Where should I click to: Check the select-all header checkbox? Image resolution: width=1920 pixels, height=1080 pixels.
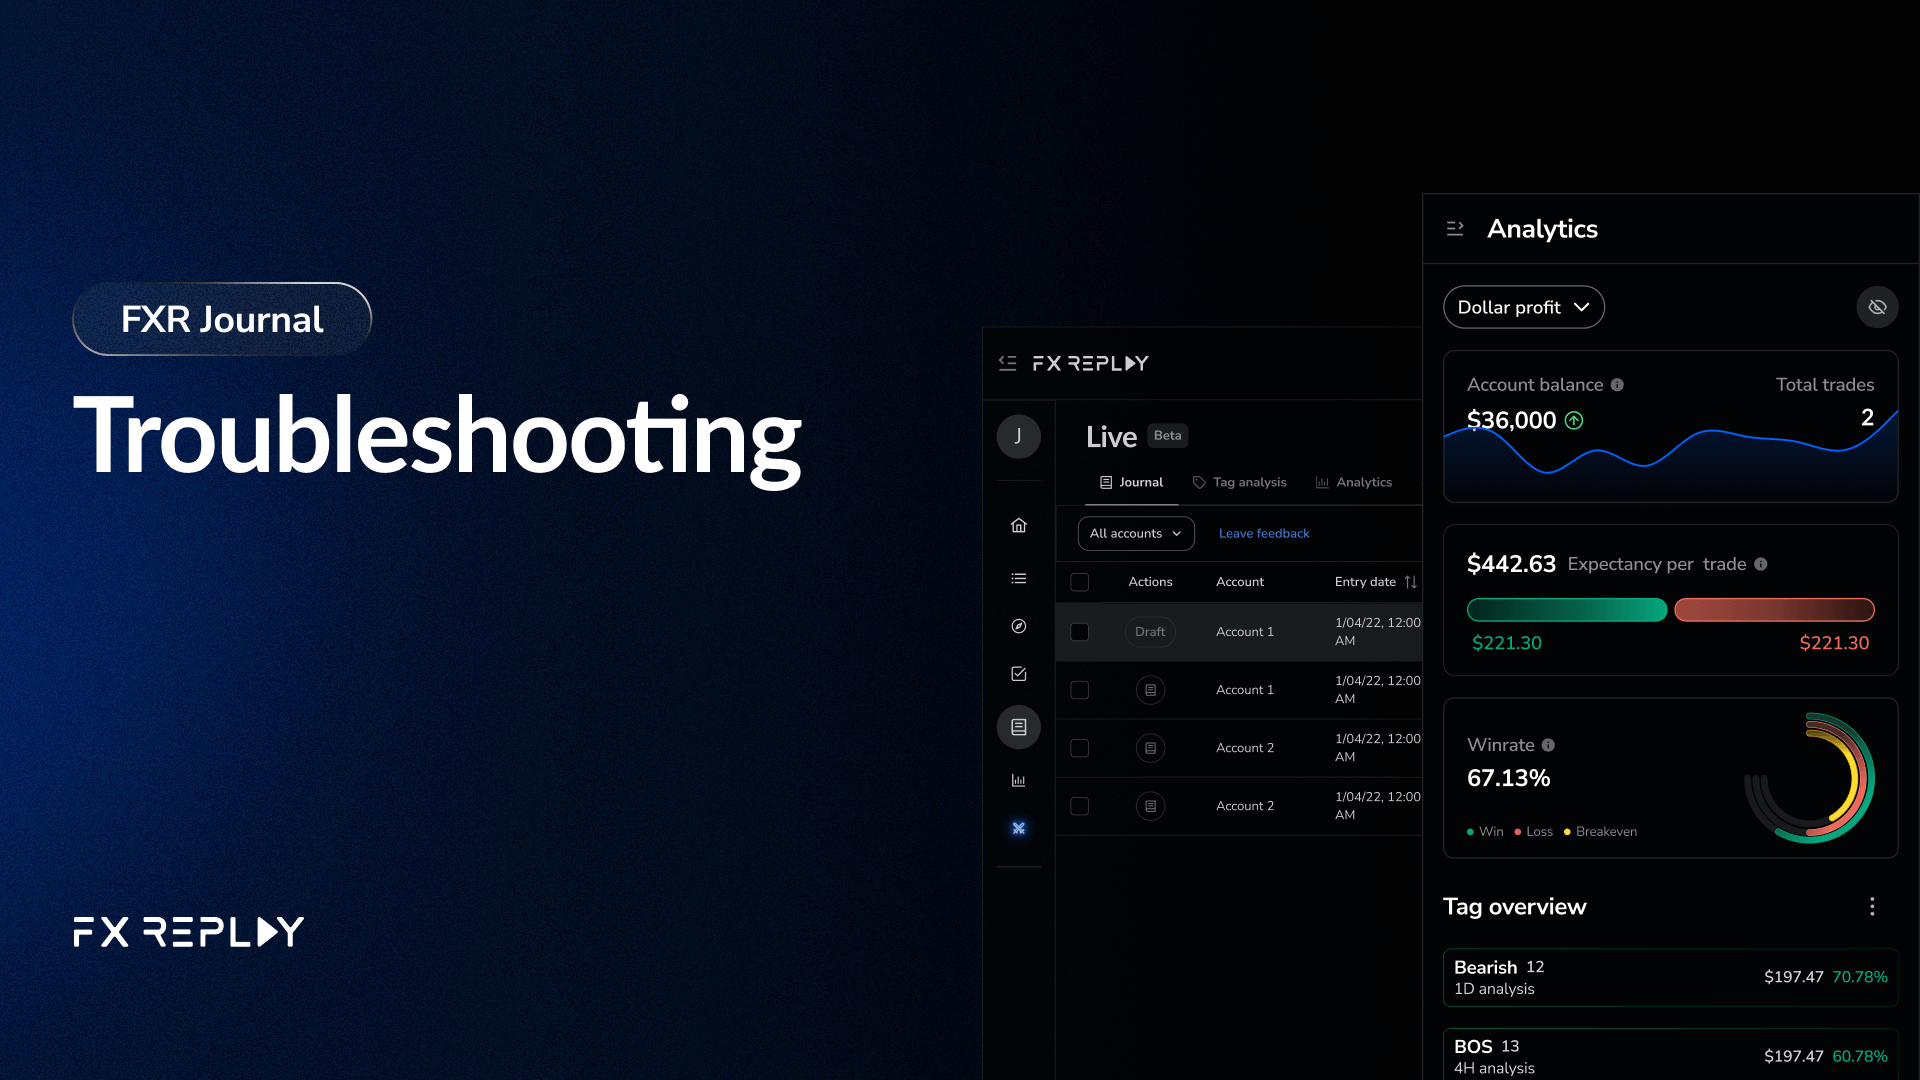(1079, 582)
